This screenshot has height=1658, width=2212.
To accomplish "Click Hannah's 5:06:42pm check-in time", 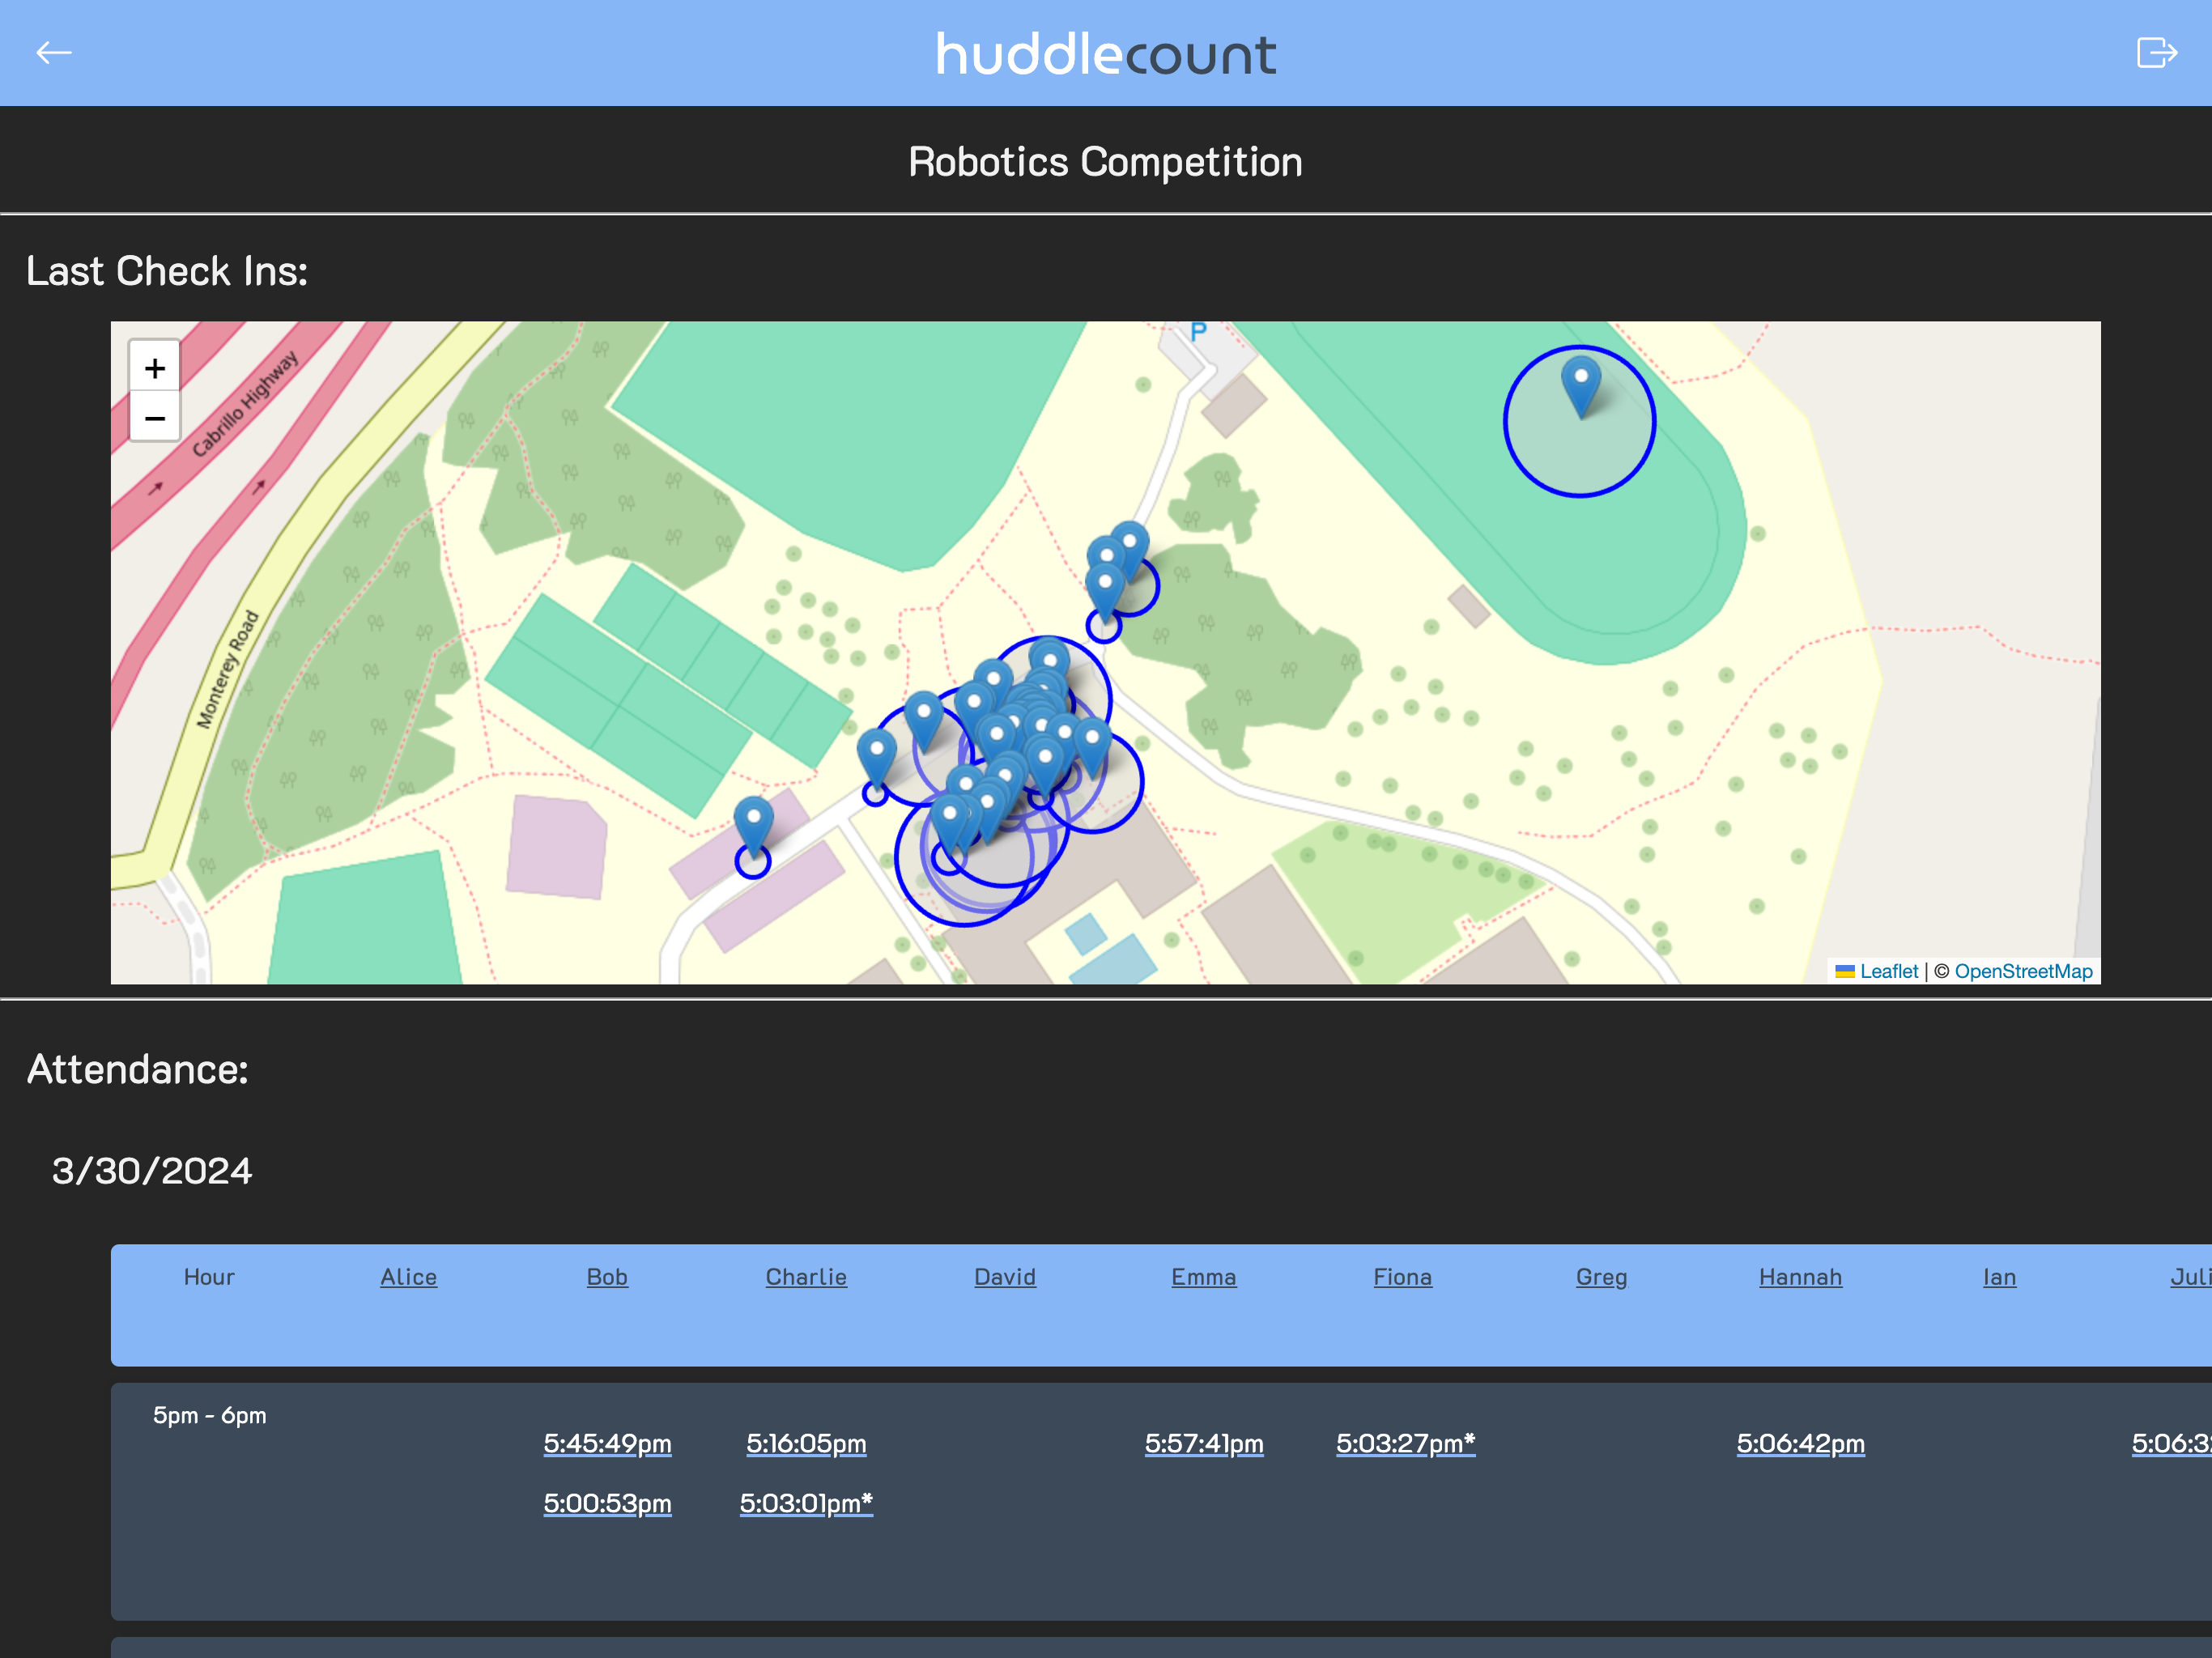I will [x=1799, y=1444].
